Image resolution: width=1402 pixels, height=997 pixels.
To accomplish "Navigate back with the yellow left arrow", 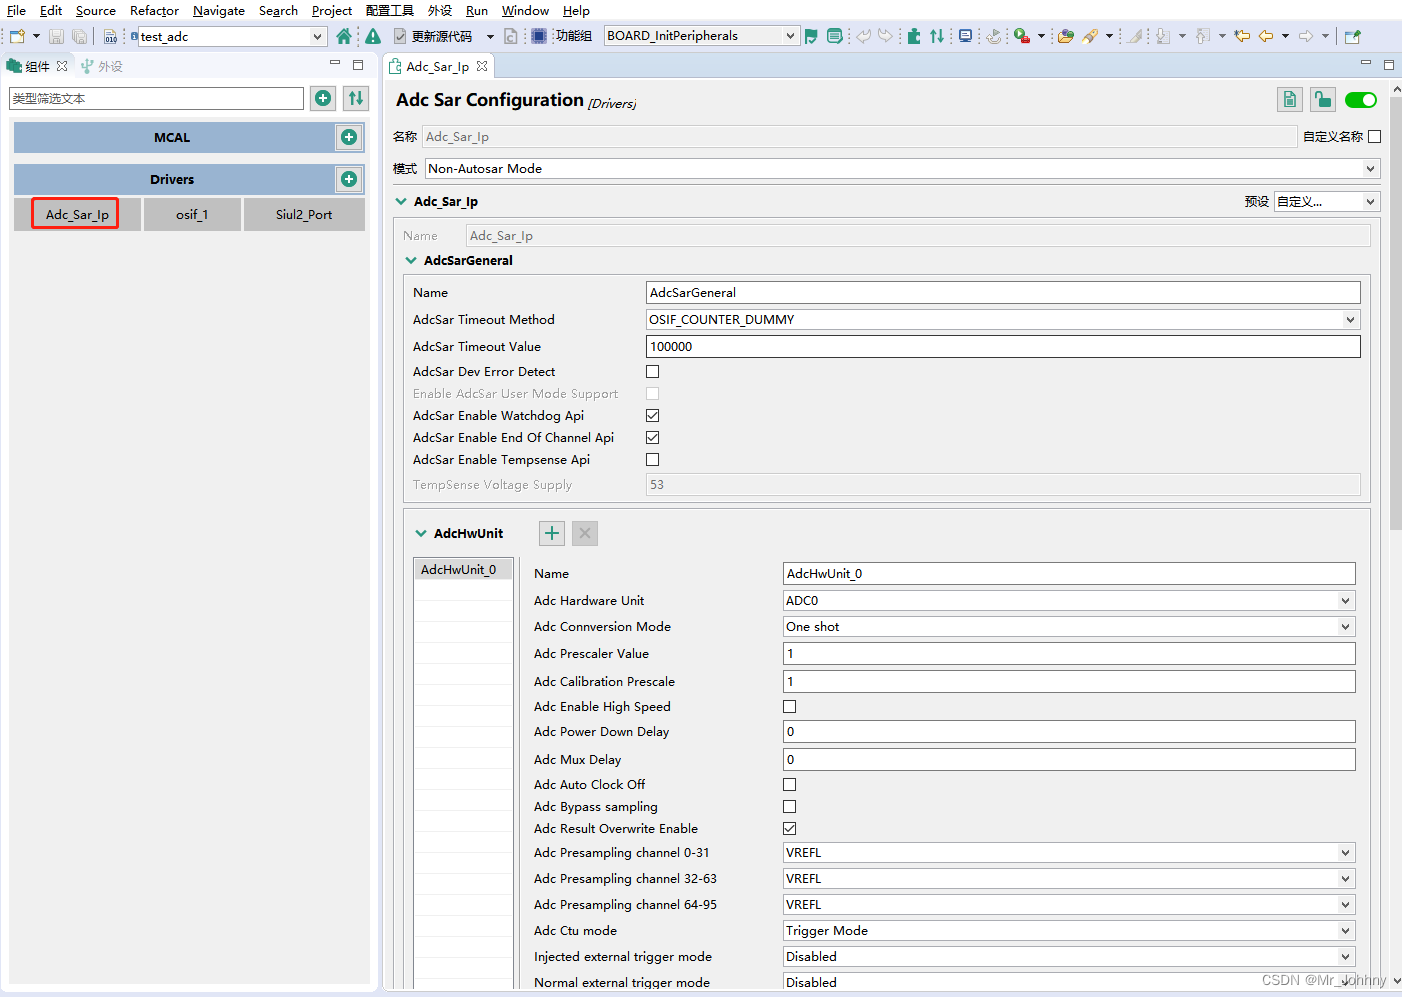I will pyautogui.click(x=1266, y=36).
